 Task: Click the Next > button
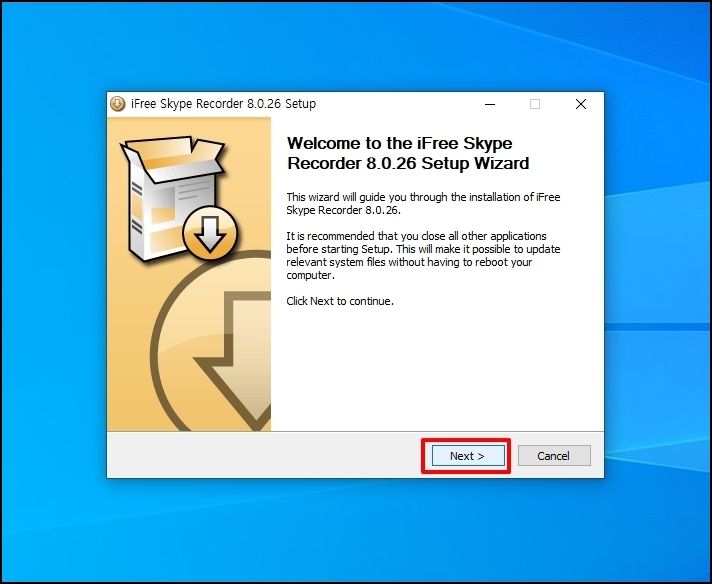click(468, 455)
